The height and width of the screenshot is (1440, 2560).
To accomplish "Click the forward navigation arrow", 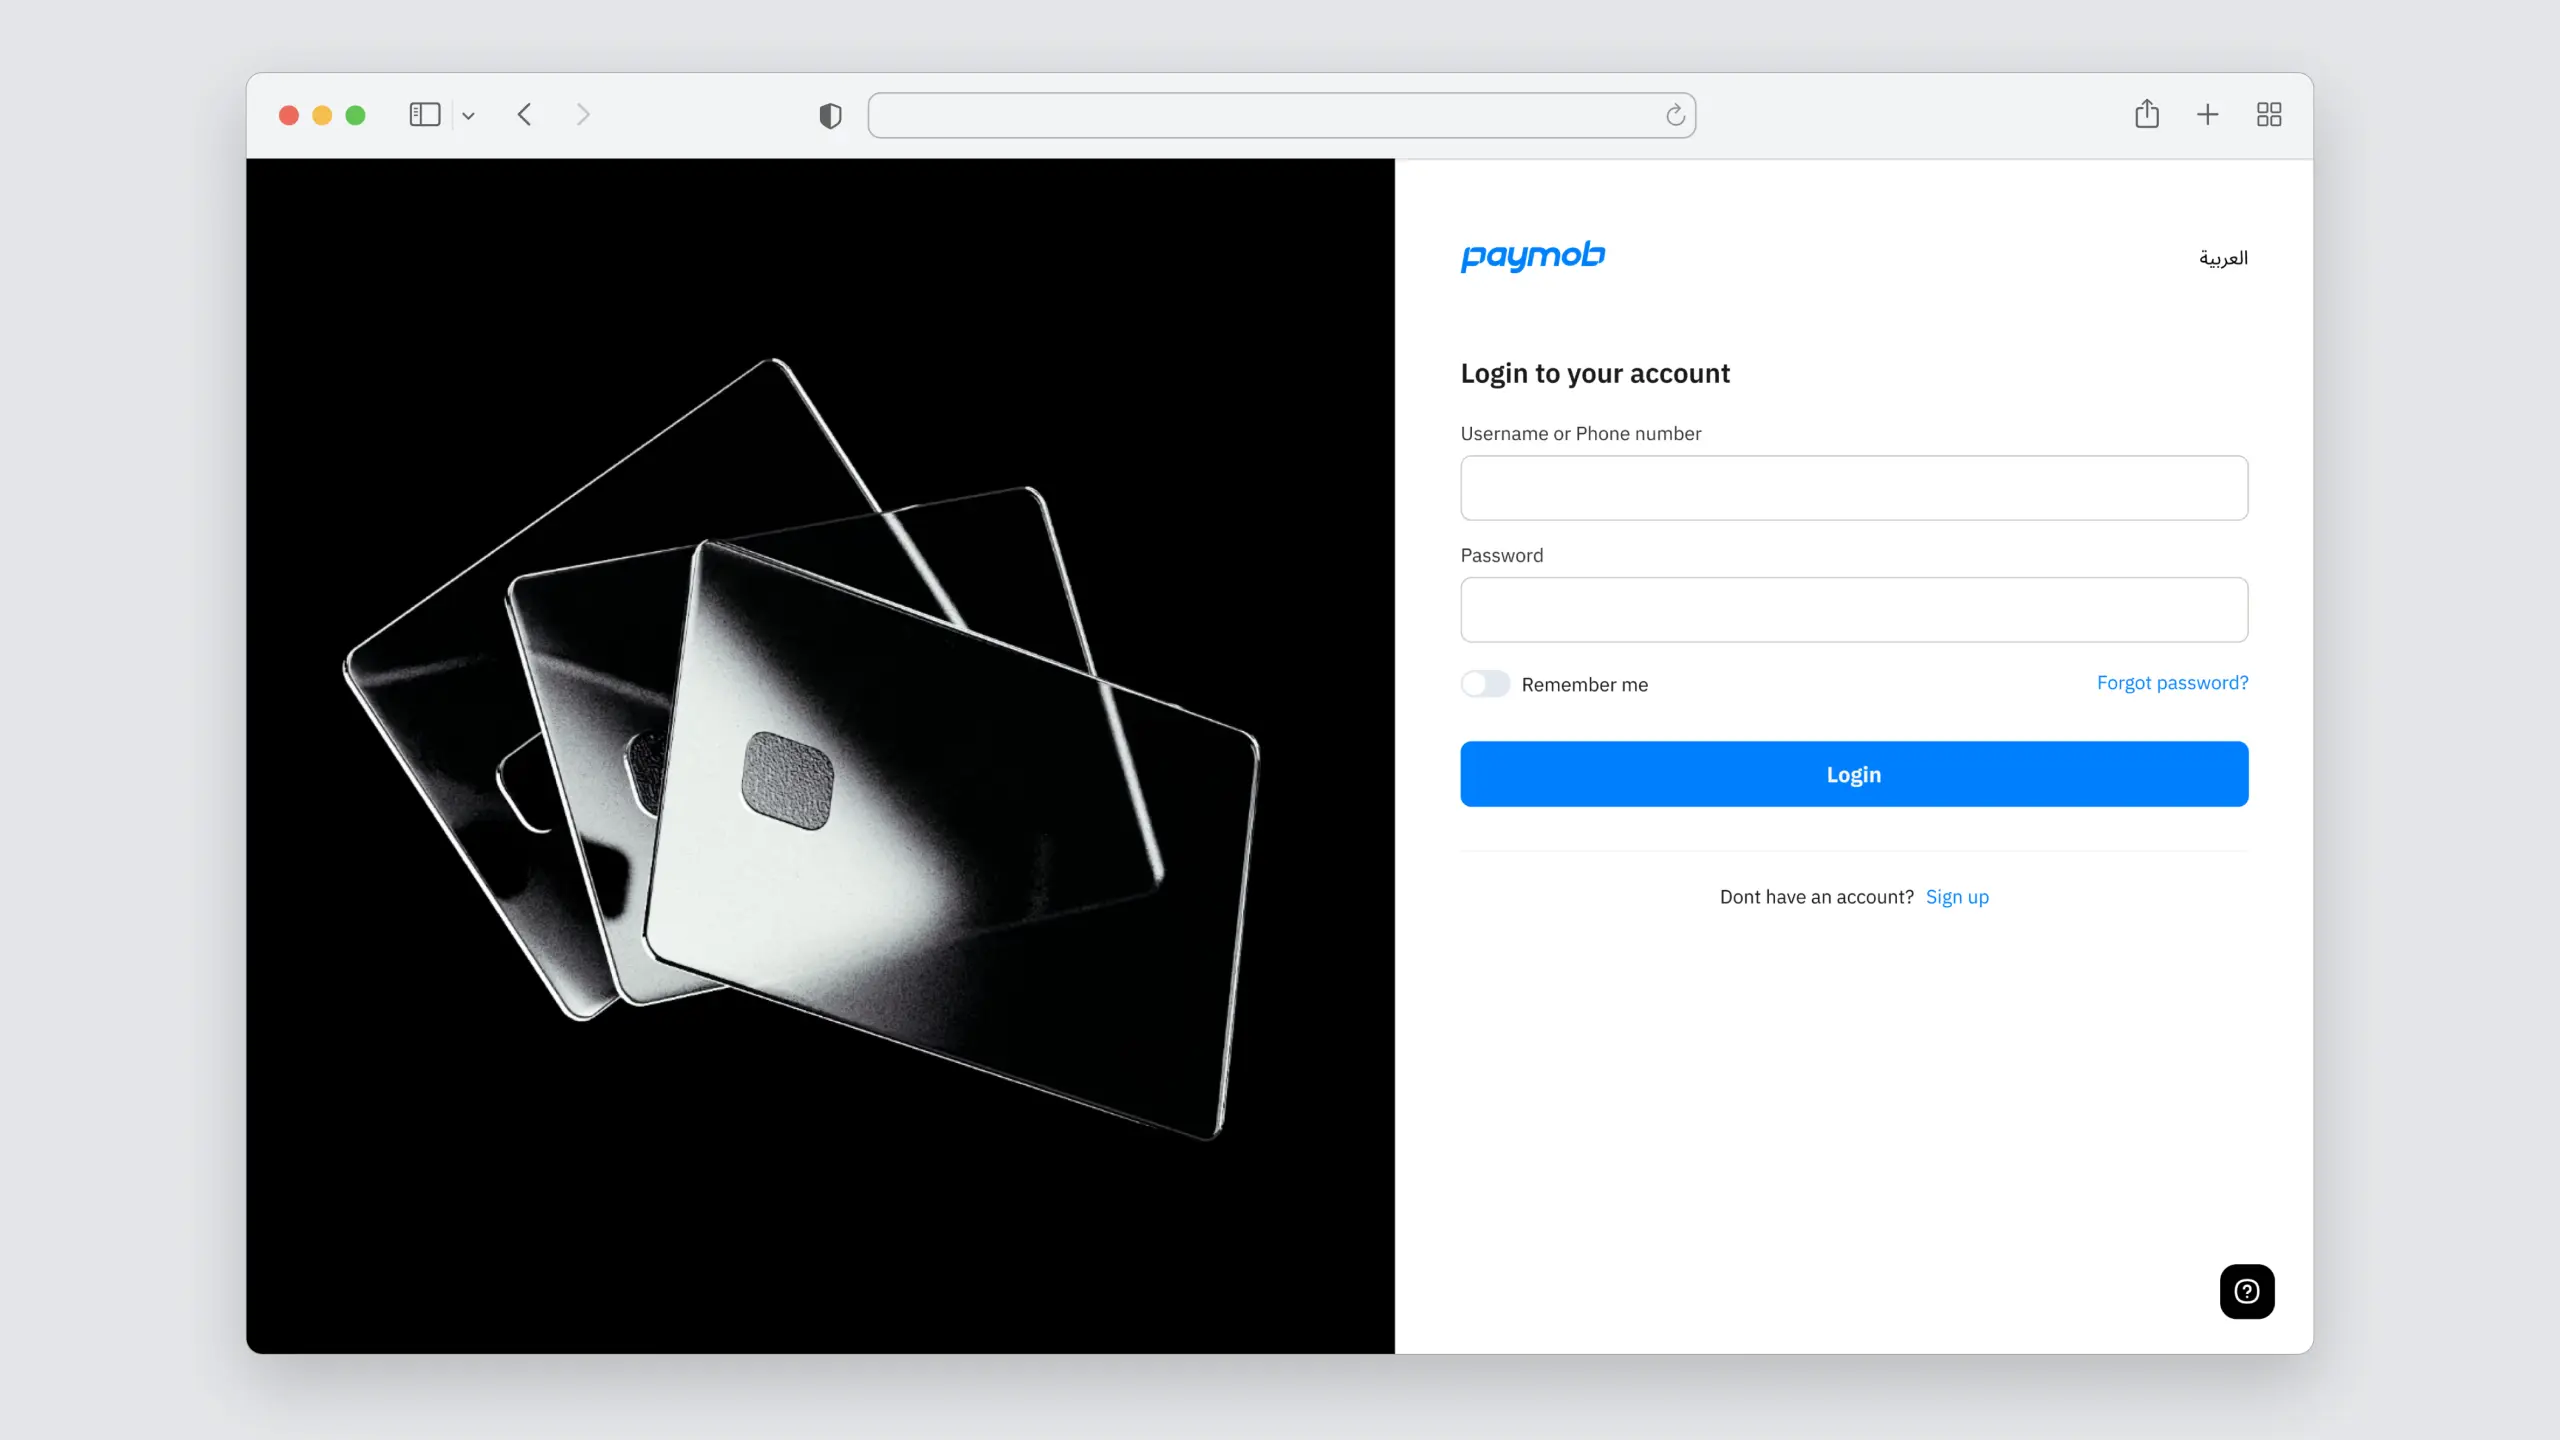I will [x=583, y=115].
